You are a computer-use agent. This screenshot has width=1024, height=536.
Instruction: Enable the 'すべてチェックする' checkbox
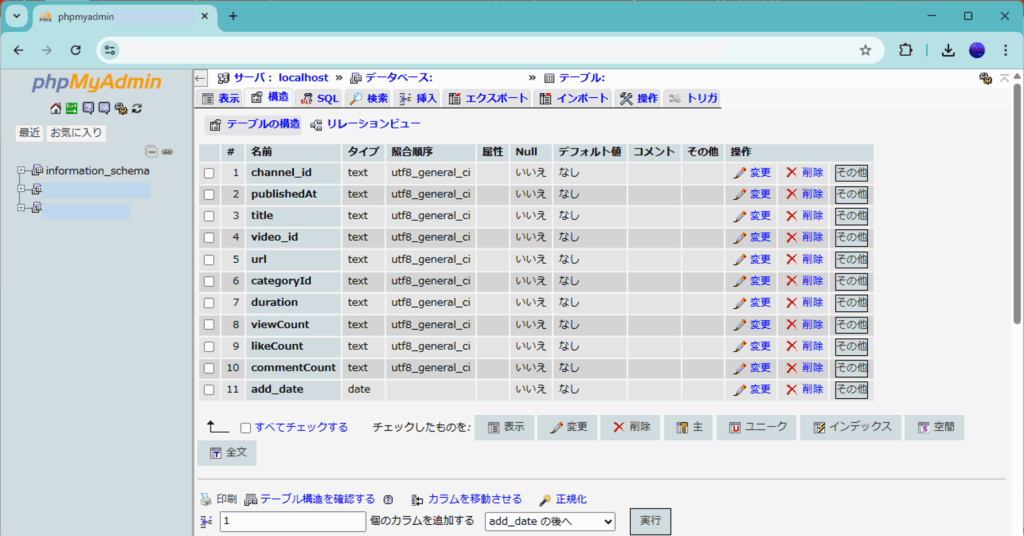[246, 428]
